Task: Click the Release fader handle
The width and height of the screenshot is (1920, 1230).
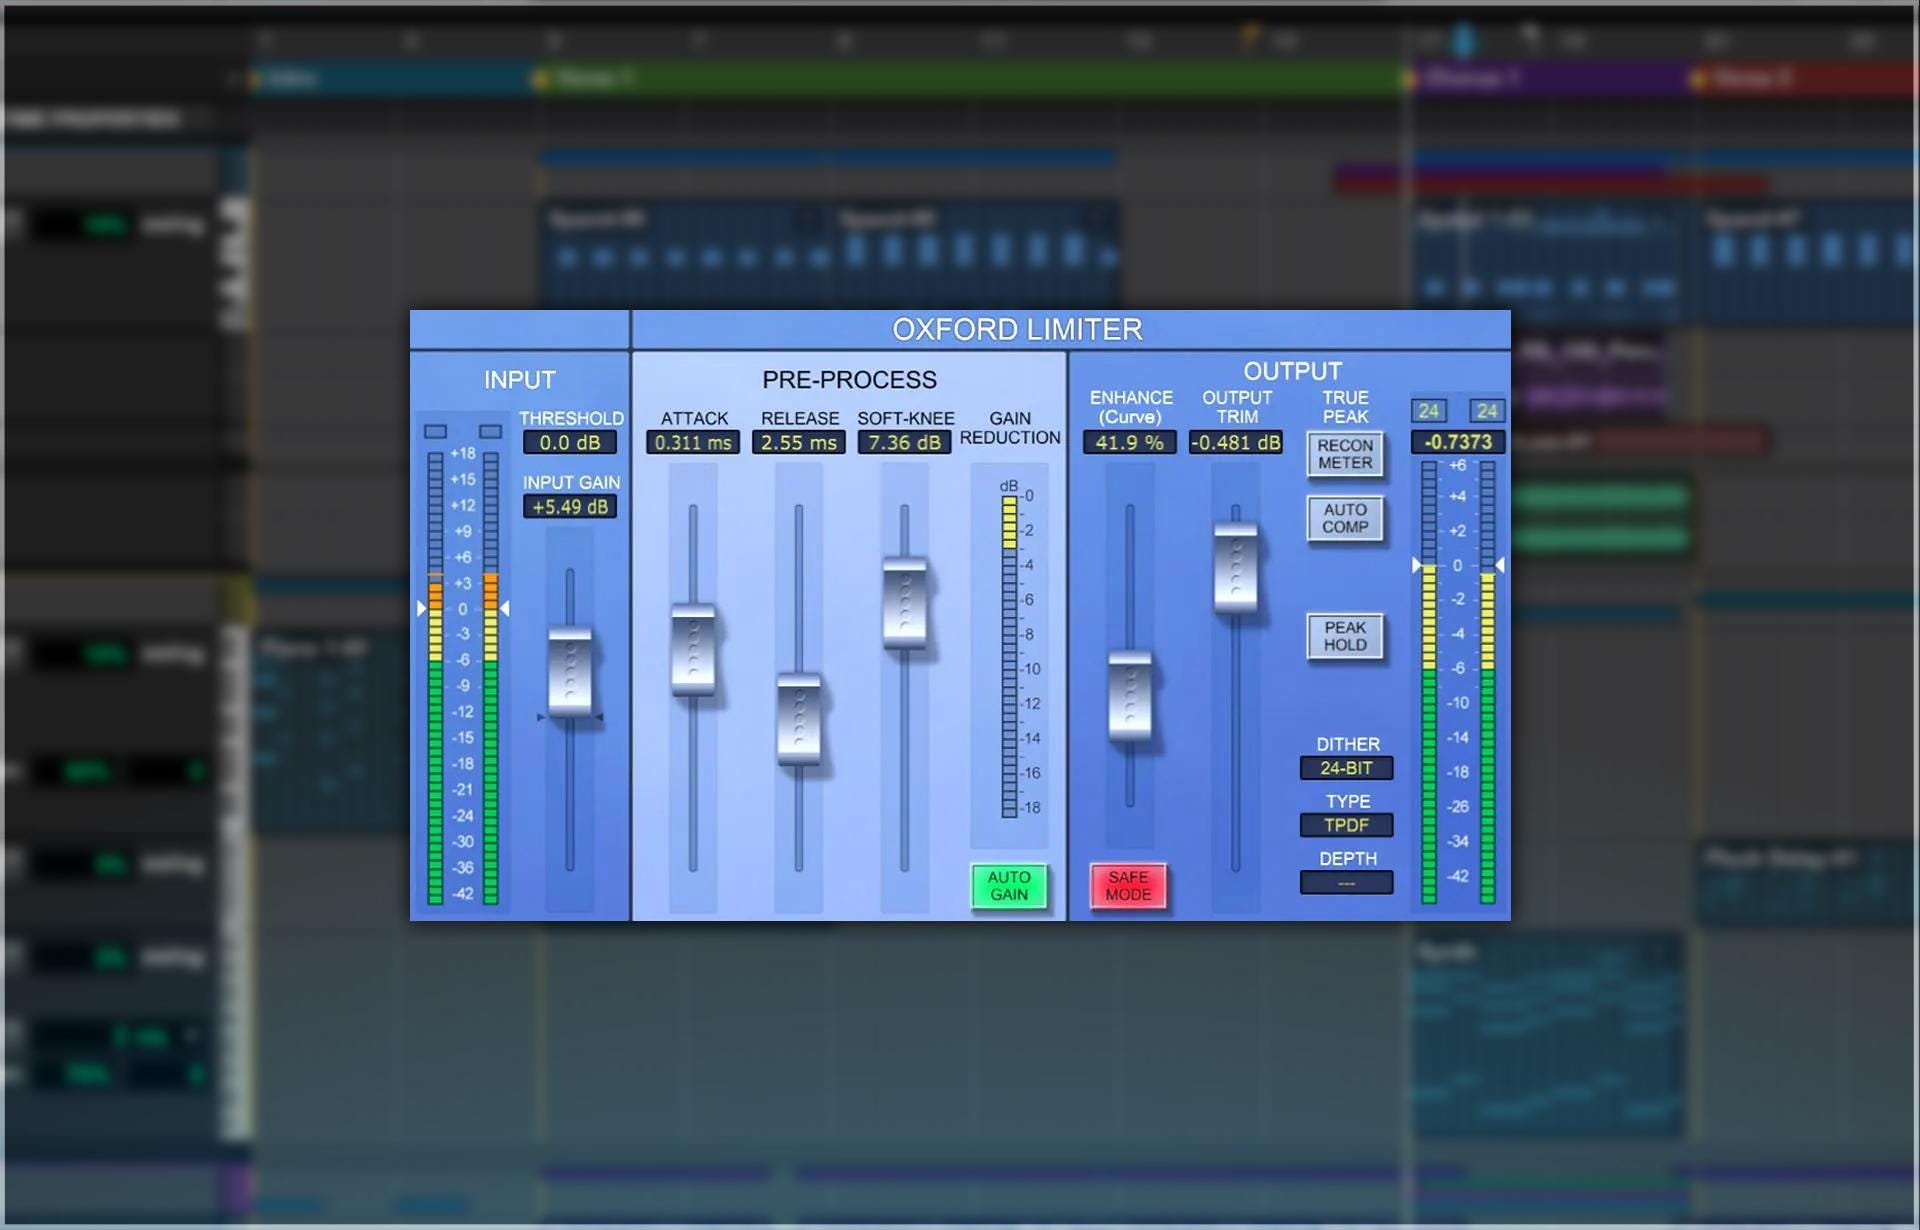Action: coord(799,720)
